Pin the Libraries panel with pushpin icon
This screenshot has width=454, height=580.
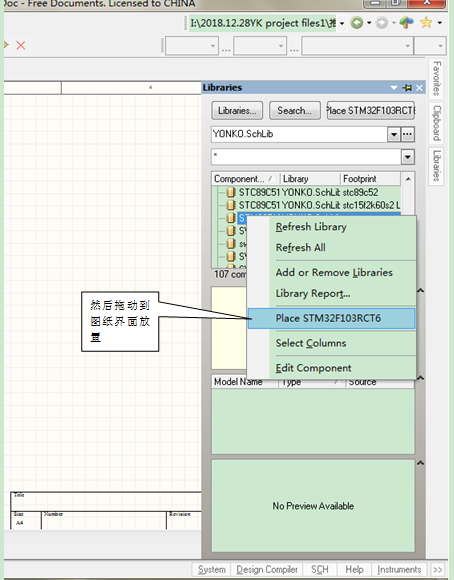pyautogui.click(x=408, y=88)
